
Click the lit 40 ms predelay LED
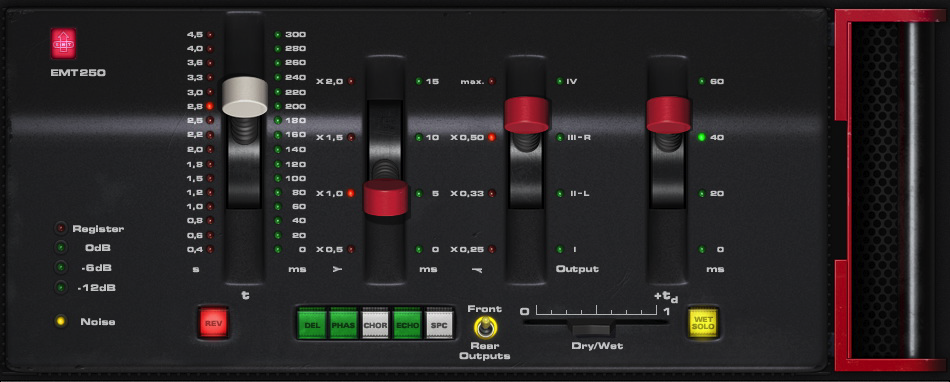[x=702, y=137]
